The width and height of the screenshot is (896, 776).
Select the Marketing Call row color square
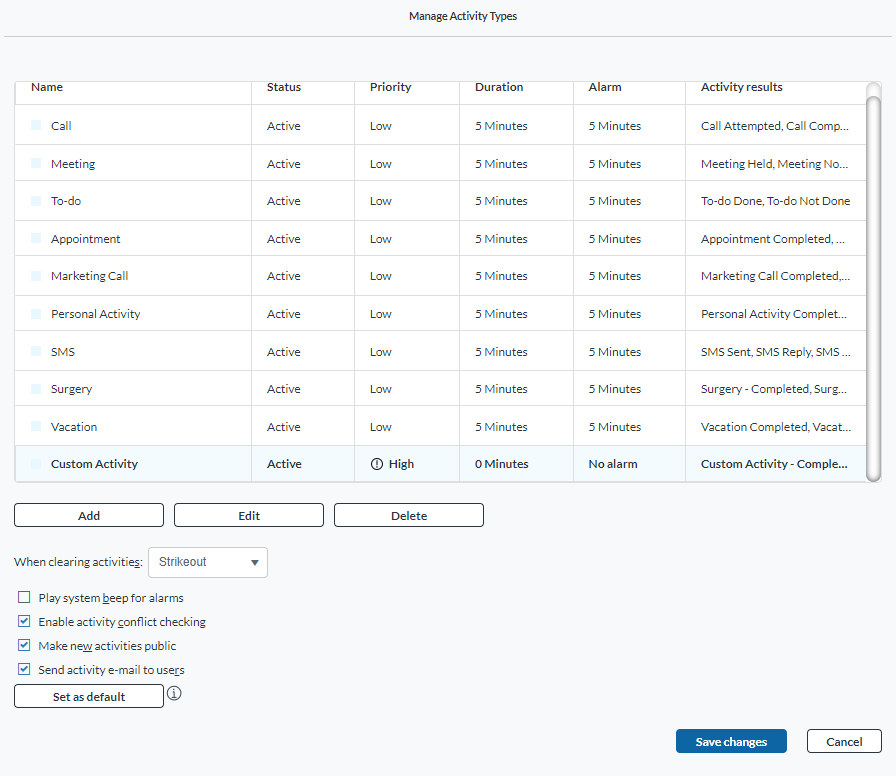coord(36,275)
